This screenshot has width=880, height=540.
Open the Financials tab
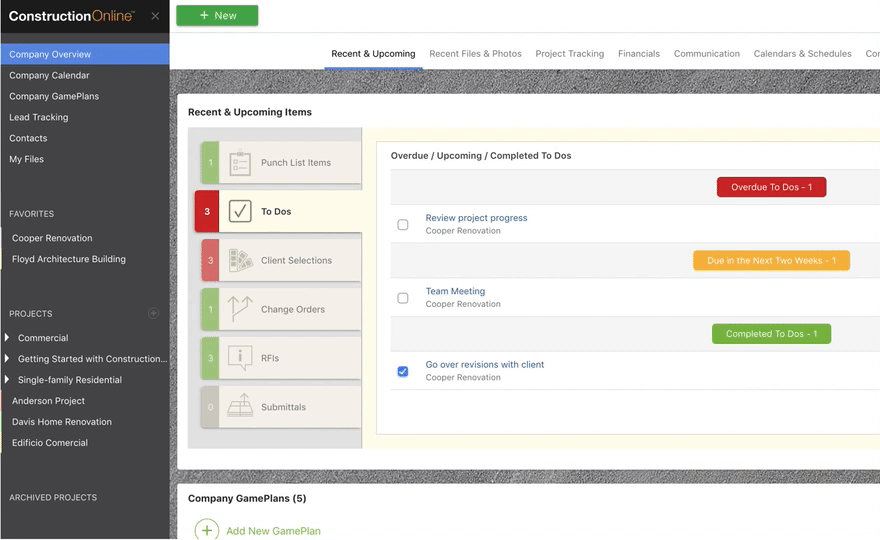(639, 54)
